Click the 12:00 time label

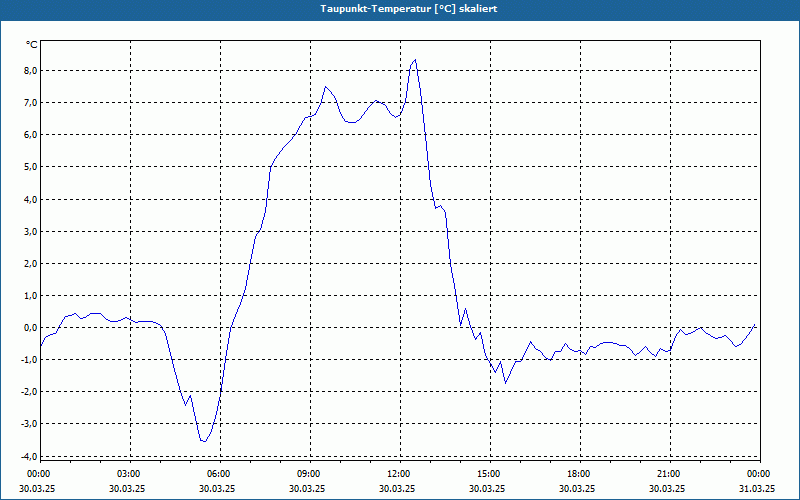pyautogui.click(x=399, y=474)
